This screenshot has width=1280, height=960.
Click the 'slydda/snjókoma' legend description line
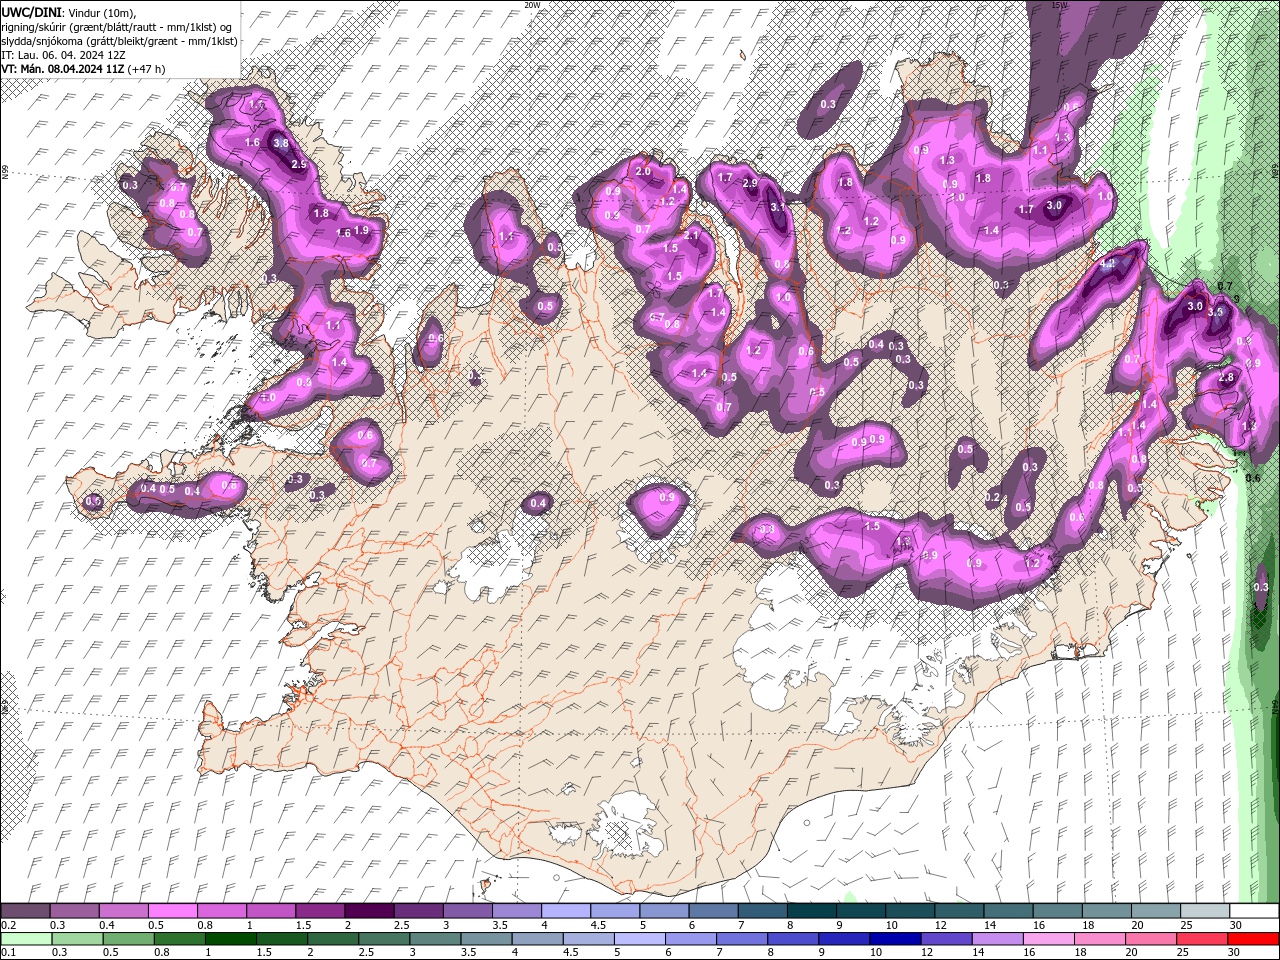119,41
